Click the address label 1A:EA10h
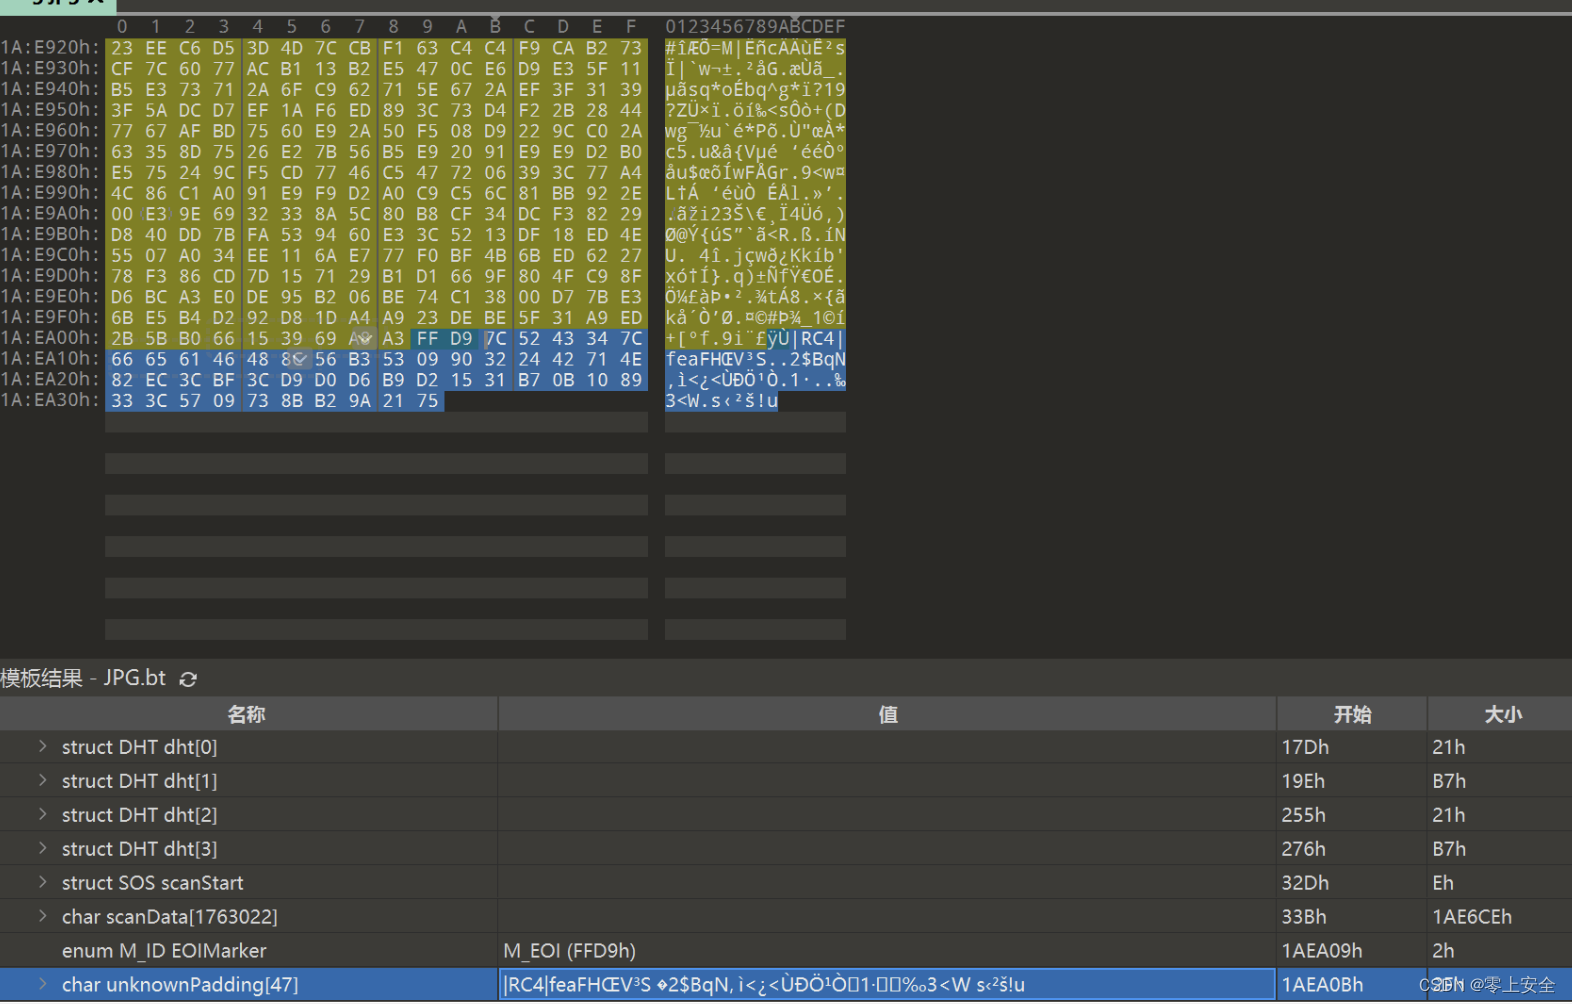The width and height of the screenshot is (1572, 1004). 50,359
